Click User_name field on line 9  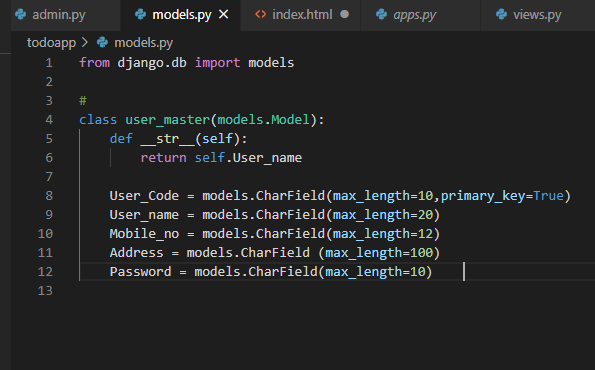tap(144, 215)
